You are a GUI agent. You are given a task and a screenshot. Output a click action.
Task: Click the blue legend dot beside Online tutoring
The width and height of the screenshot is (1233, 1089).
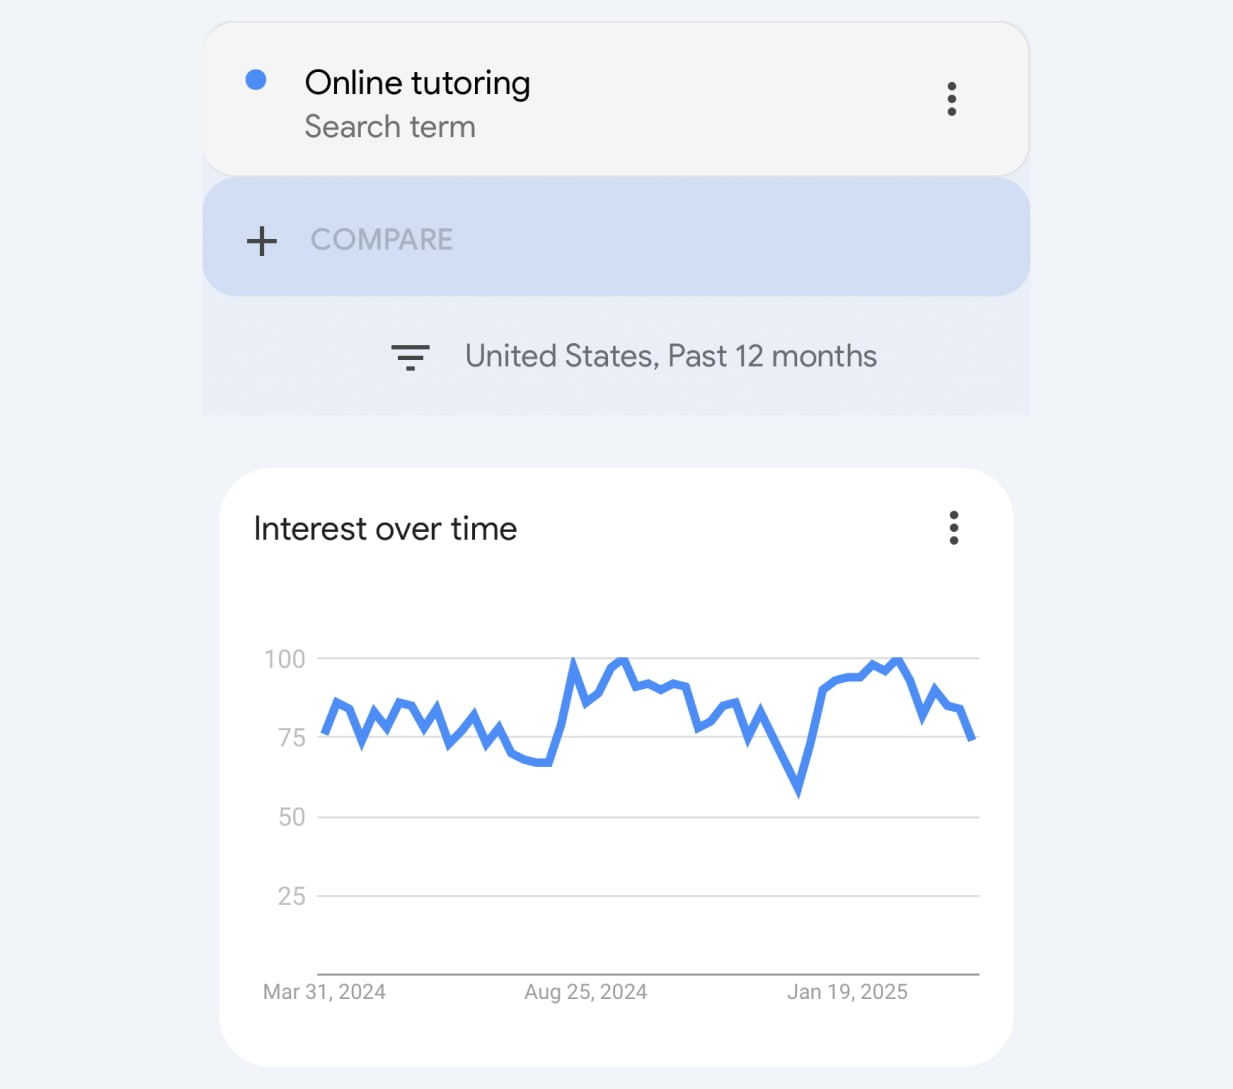tap(257, 78)
